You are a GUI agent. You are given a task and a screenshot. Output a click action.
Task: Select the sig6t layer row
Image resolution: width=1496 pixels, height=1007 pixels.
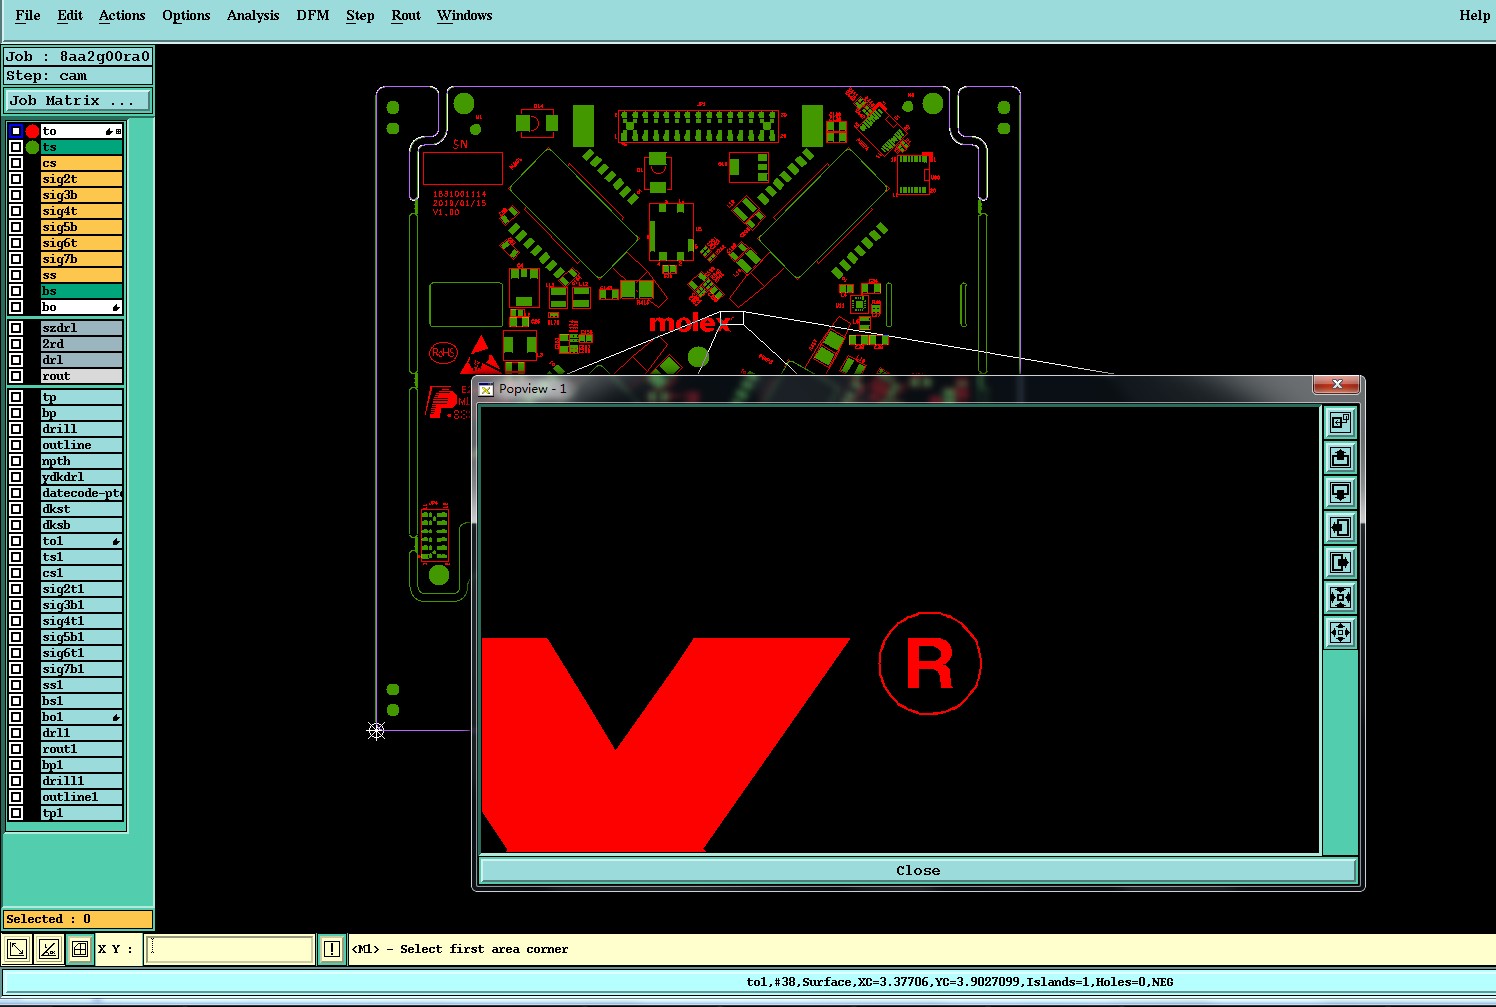[x=81, y=243]
